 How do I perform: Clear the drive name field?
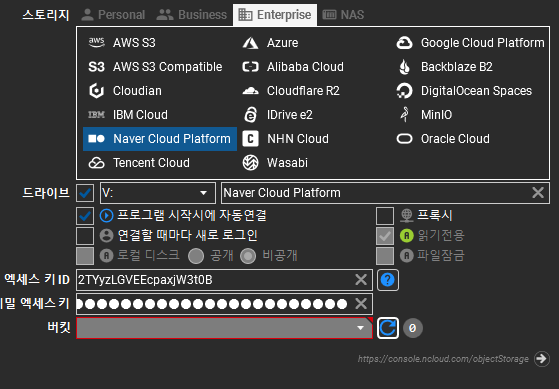pyautogui.click(x=538, y=193)
